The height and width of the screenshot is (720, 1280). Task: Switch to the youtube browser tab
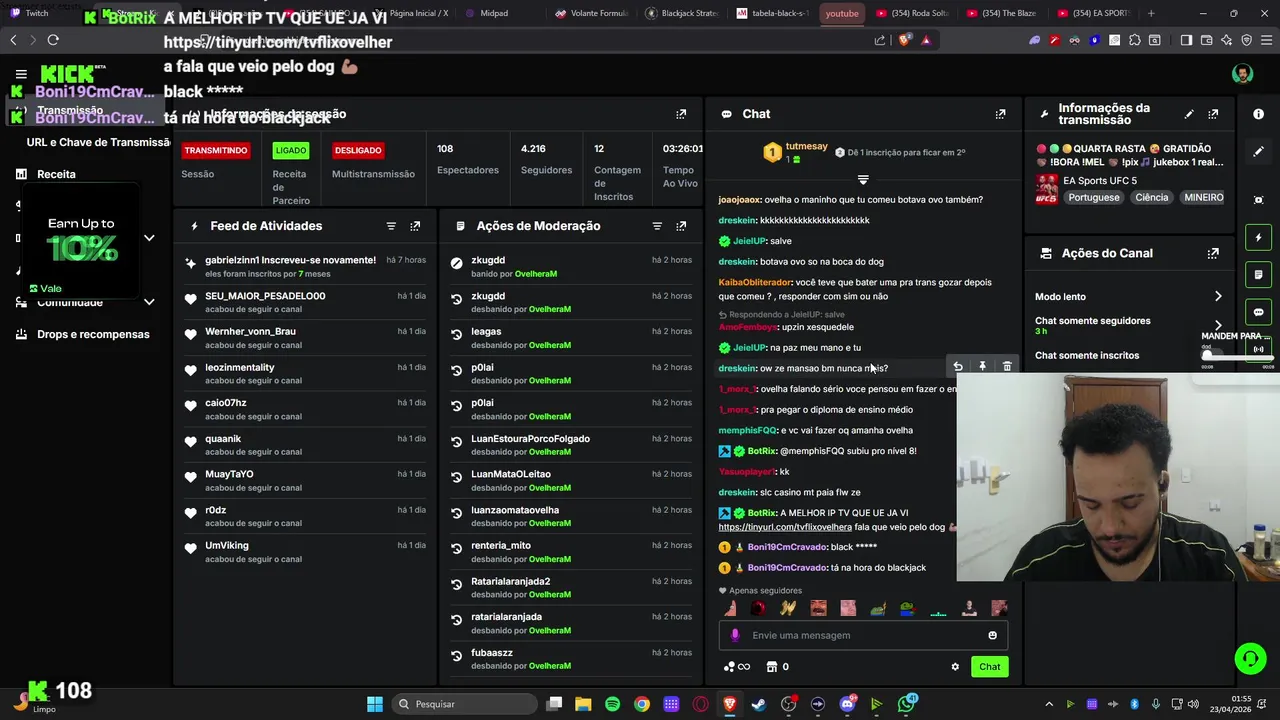click(842, 13)
